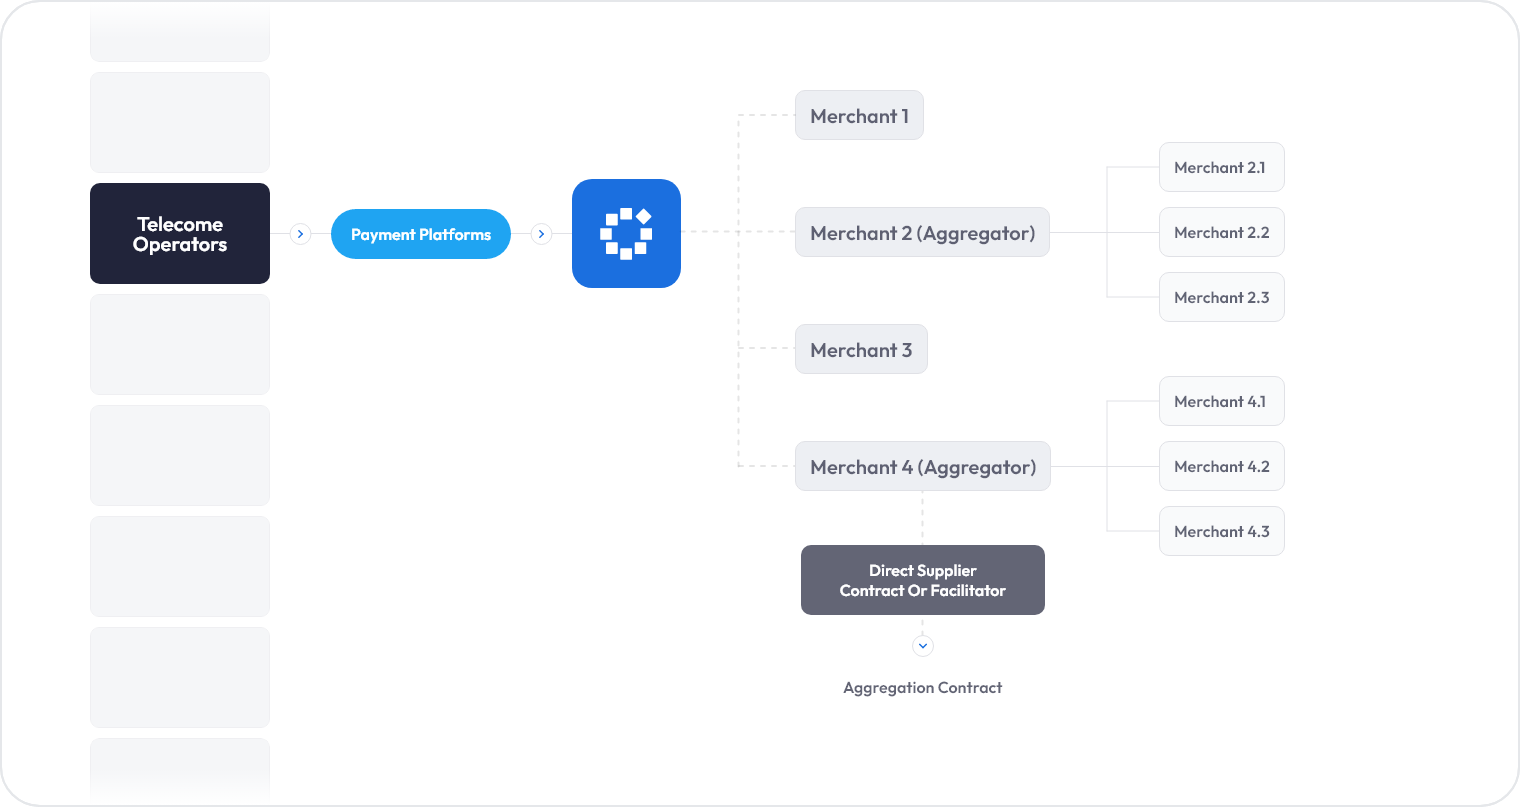Select the Merchant 4 (Aggregator) node
1520x807 pixels.
pyautogui.click(x=923, y=467)
